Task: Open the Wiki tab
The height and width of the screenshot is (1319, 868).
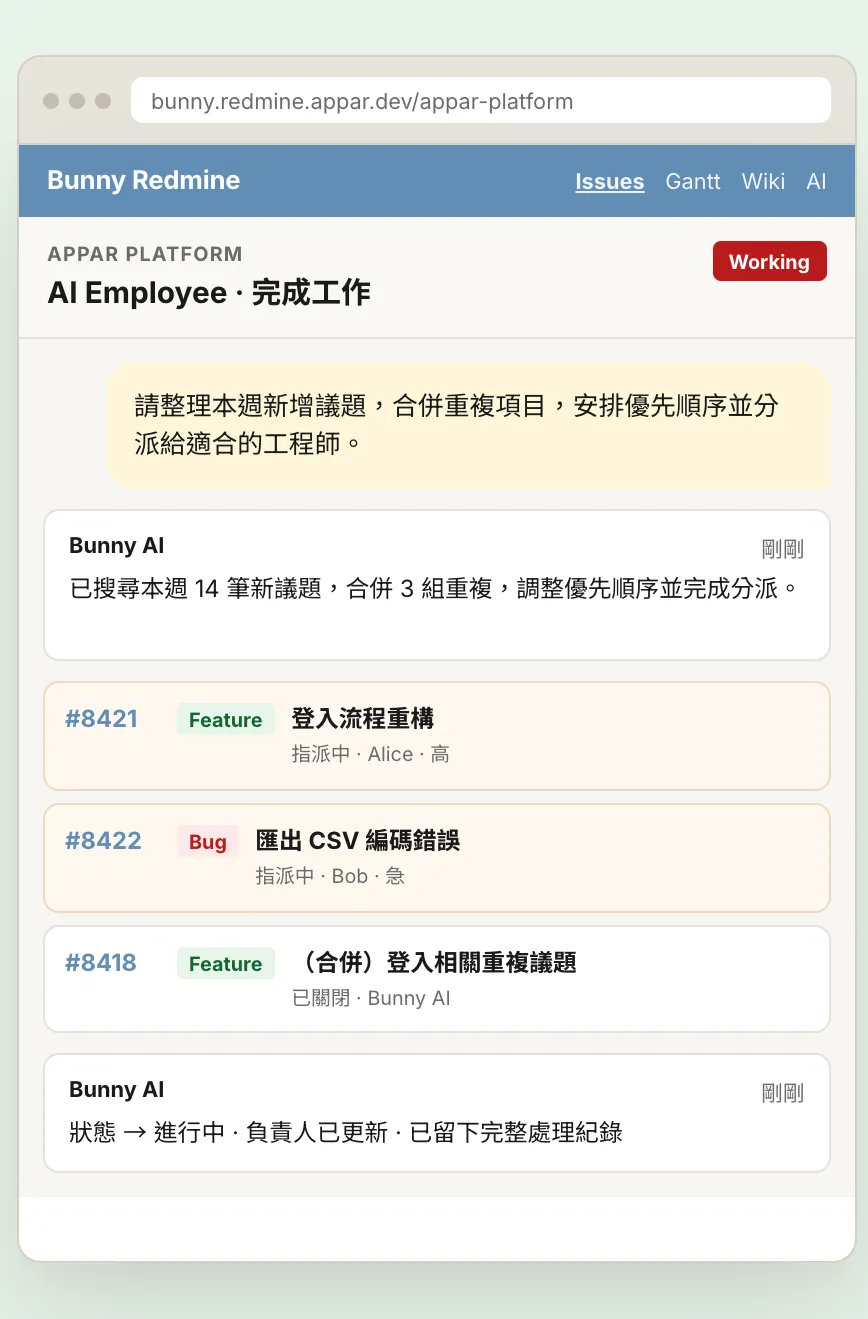Action: (x=763, y=181)
